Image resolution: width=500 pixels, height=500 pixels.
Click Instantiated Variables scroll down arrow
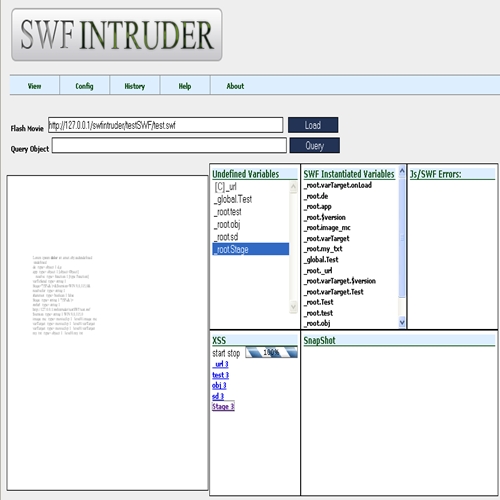tap(402, 322)
